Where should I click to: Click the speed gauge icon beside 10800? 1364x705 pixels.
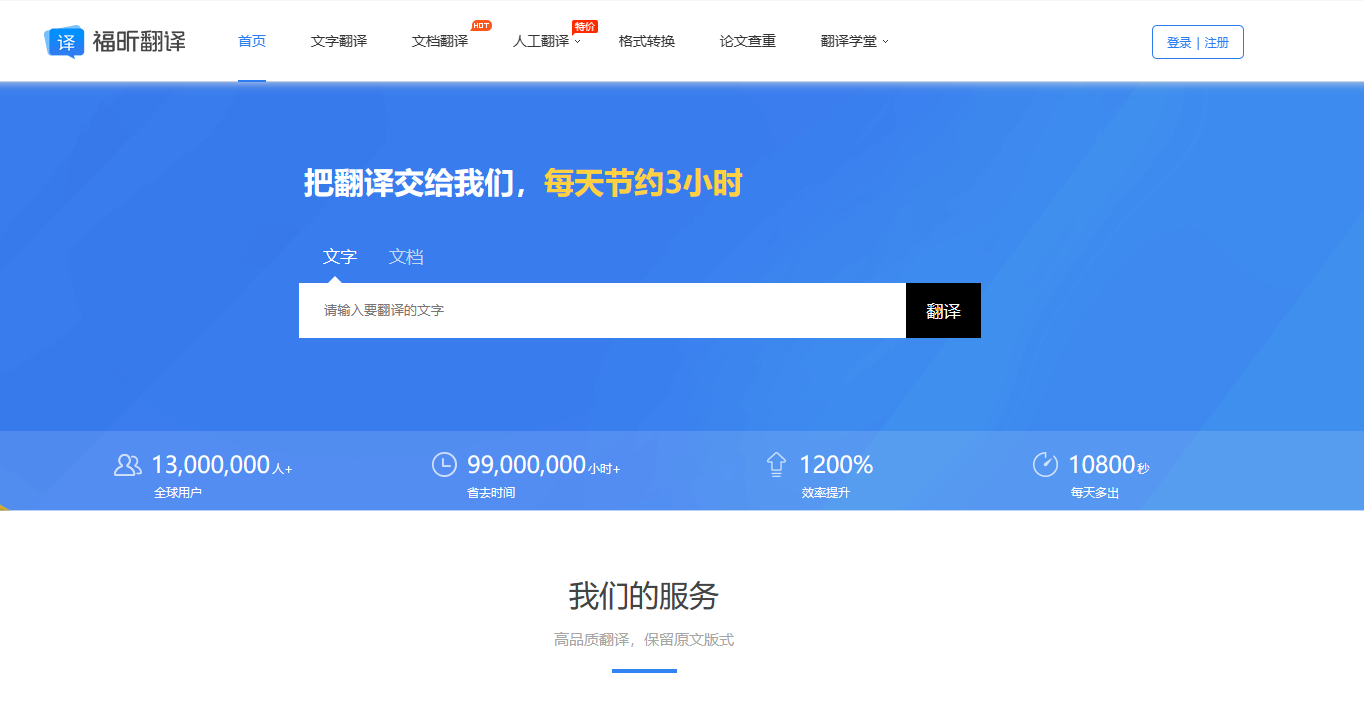pos(1045,464)
